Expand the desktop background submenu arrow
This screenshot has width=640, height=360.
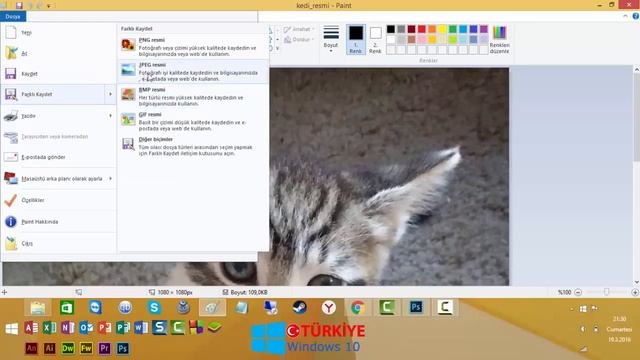[110, 179]
